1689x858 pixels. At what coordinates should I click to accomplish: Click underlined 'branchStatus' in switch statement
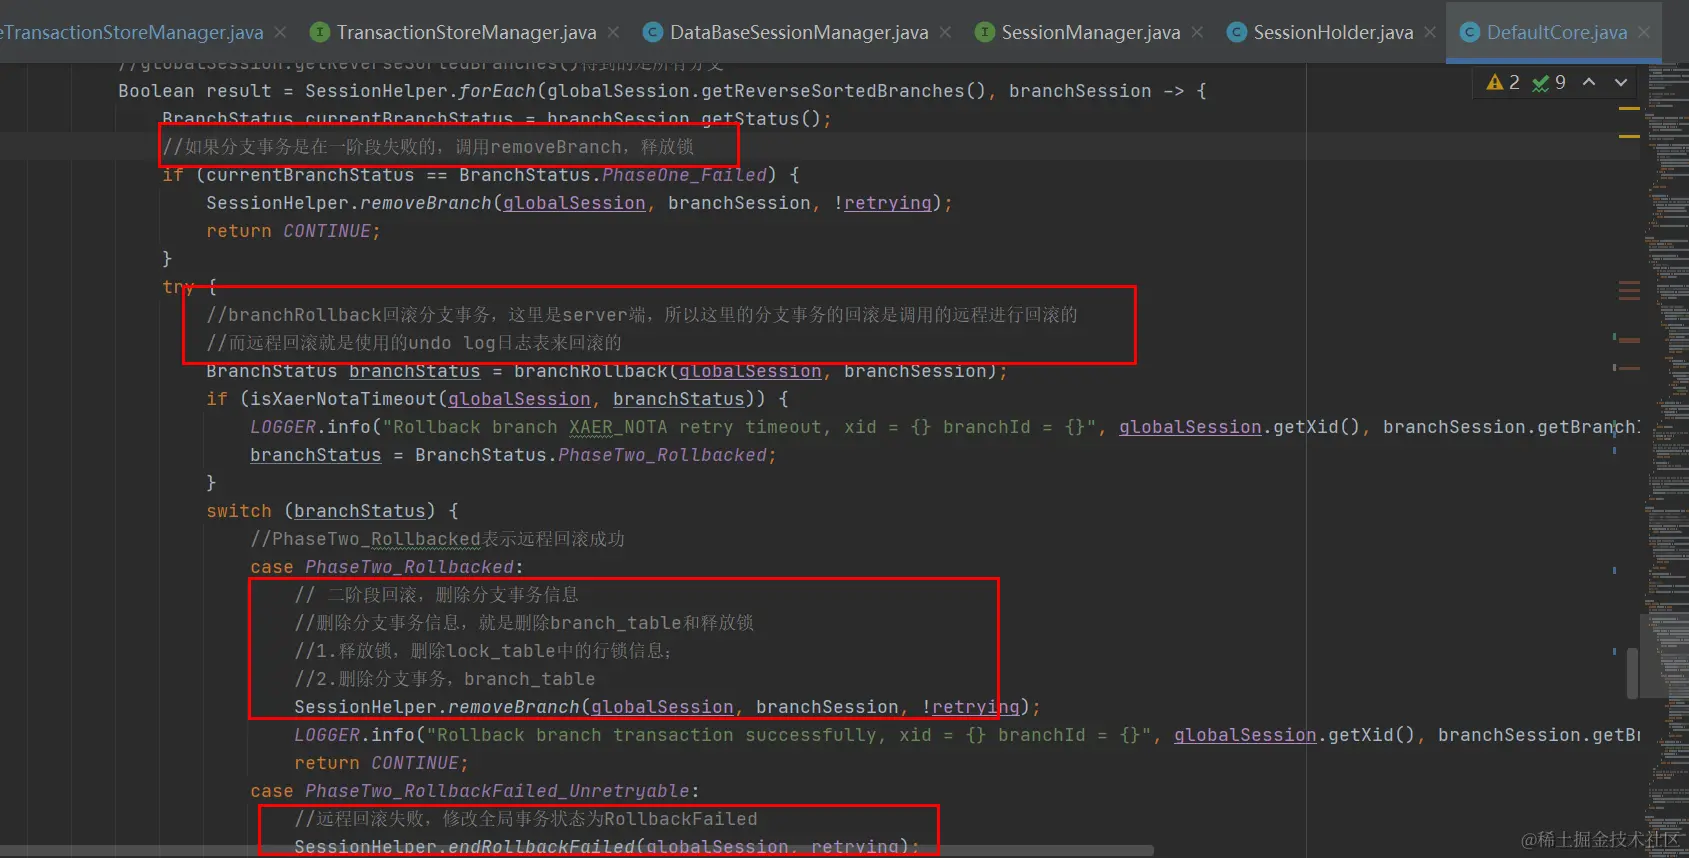point(360,511)
